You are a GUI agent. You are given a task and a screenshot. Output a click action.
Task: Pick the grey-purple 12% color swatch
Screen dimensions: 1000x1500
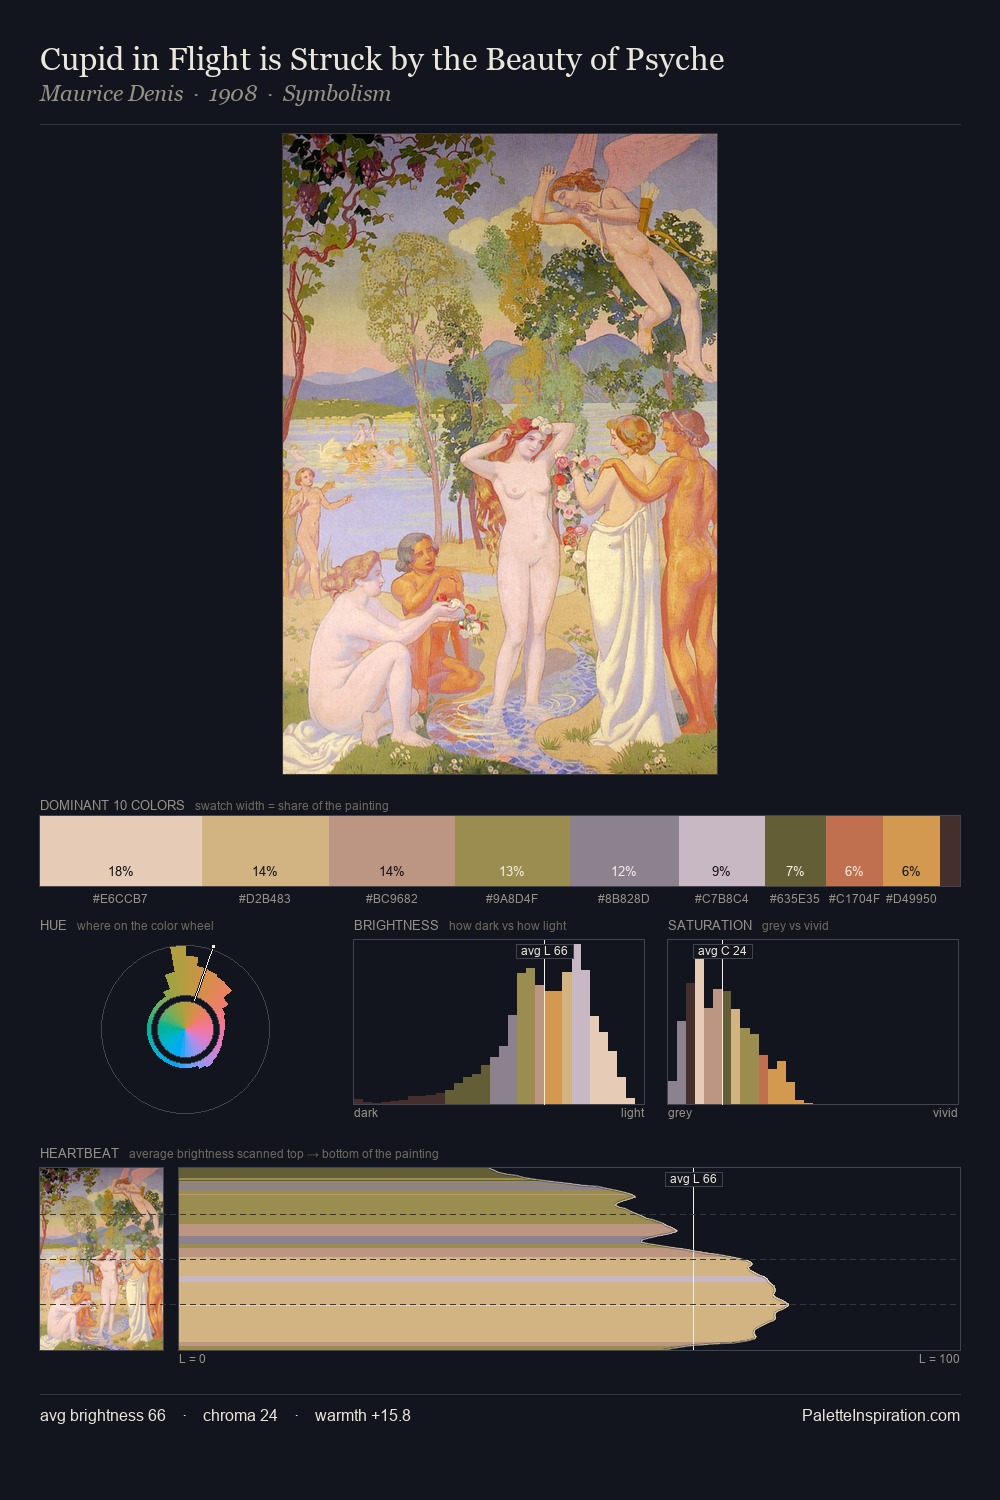pyautogui.click(x=624, y=851)
